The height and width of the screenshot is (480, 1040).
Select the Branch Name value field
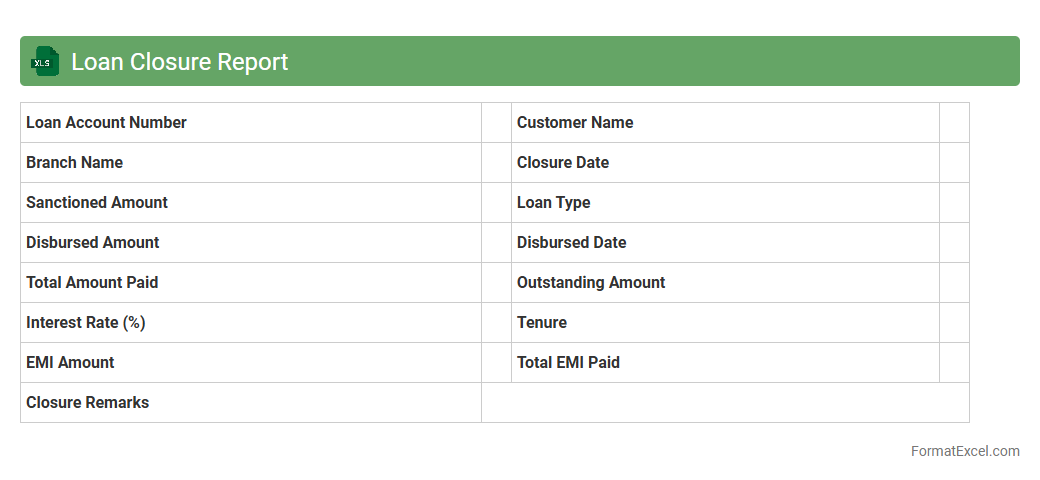click(x=496, y=163)
